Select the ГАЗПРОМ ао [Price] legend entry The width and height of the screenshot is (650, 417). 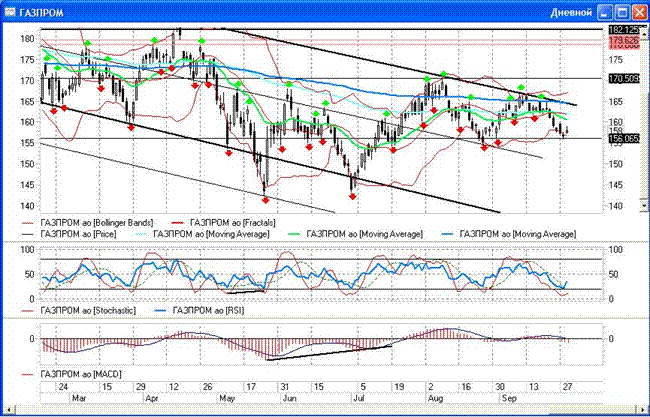pyautogui.click(x=69, y=234)
